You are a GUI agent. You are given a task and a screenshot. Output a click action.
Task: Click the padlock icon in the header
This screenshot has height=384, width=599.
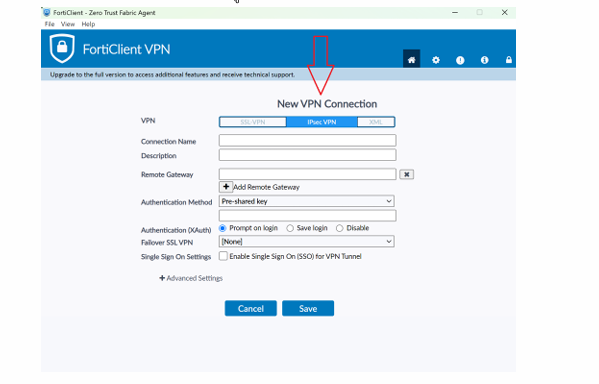(508, 60)
